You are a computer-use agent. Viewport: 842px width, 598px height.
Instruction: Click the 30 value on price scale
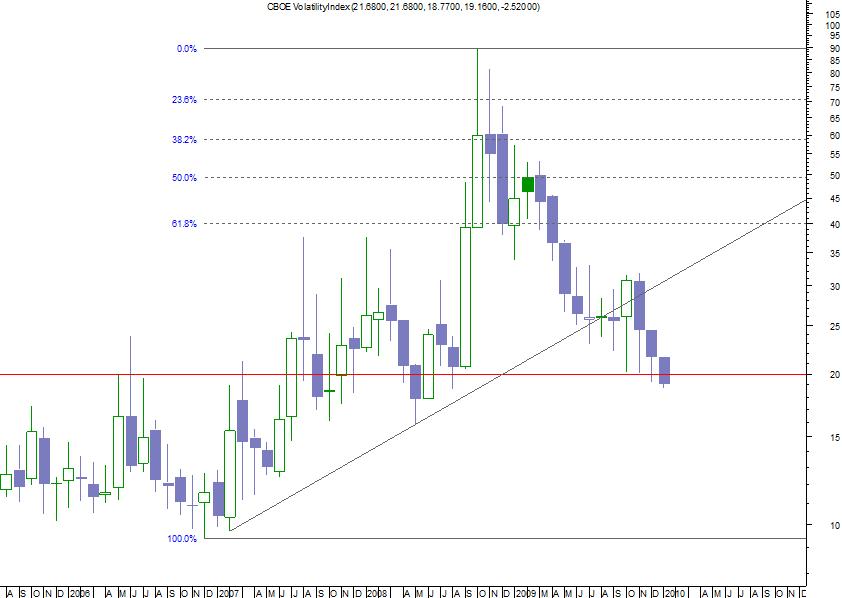tap(834, 287)
